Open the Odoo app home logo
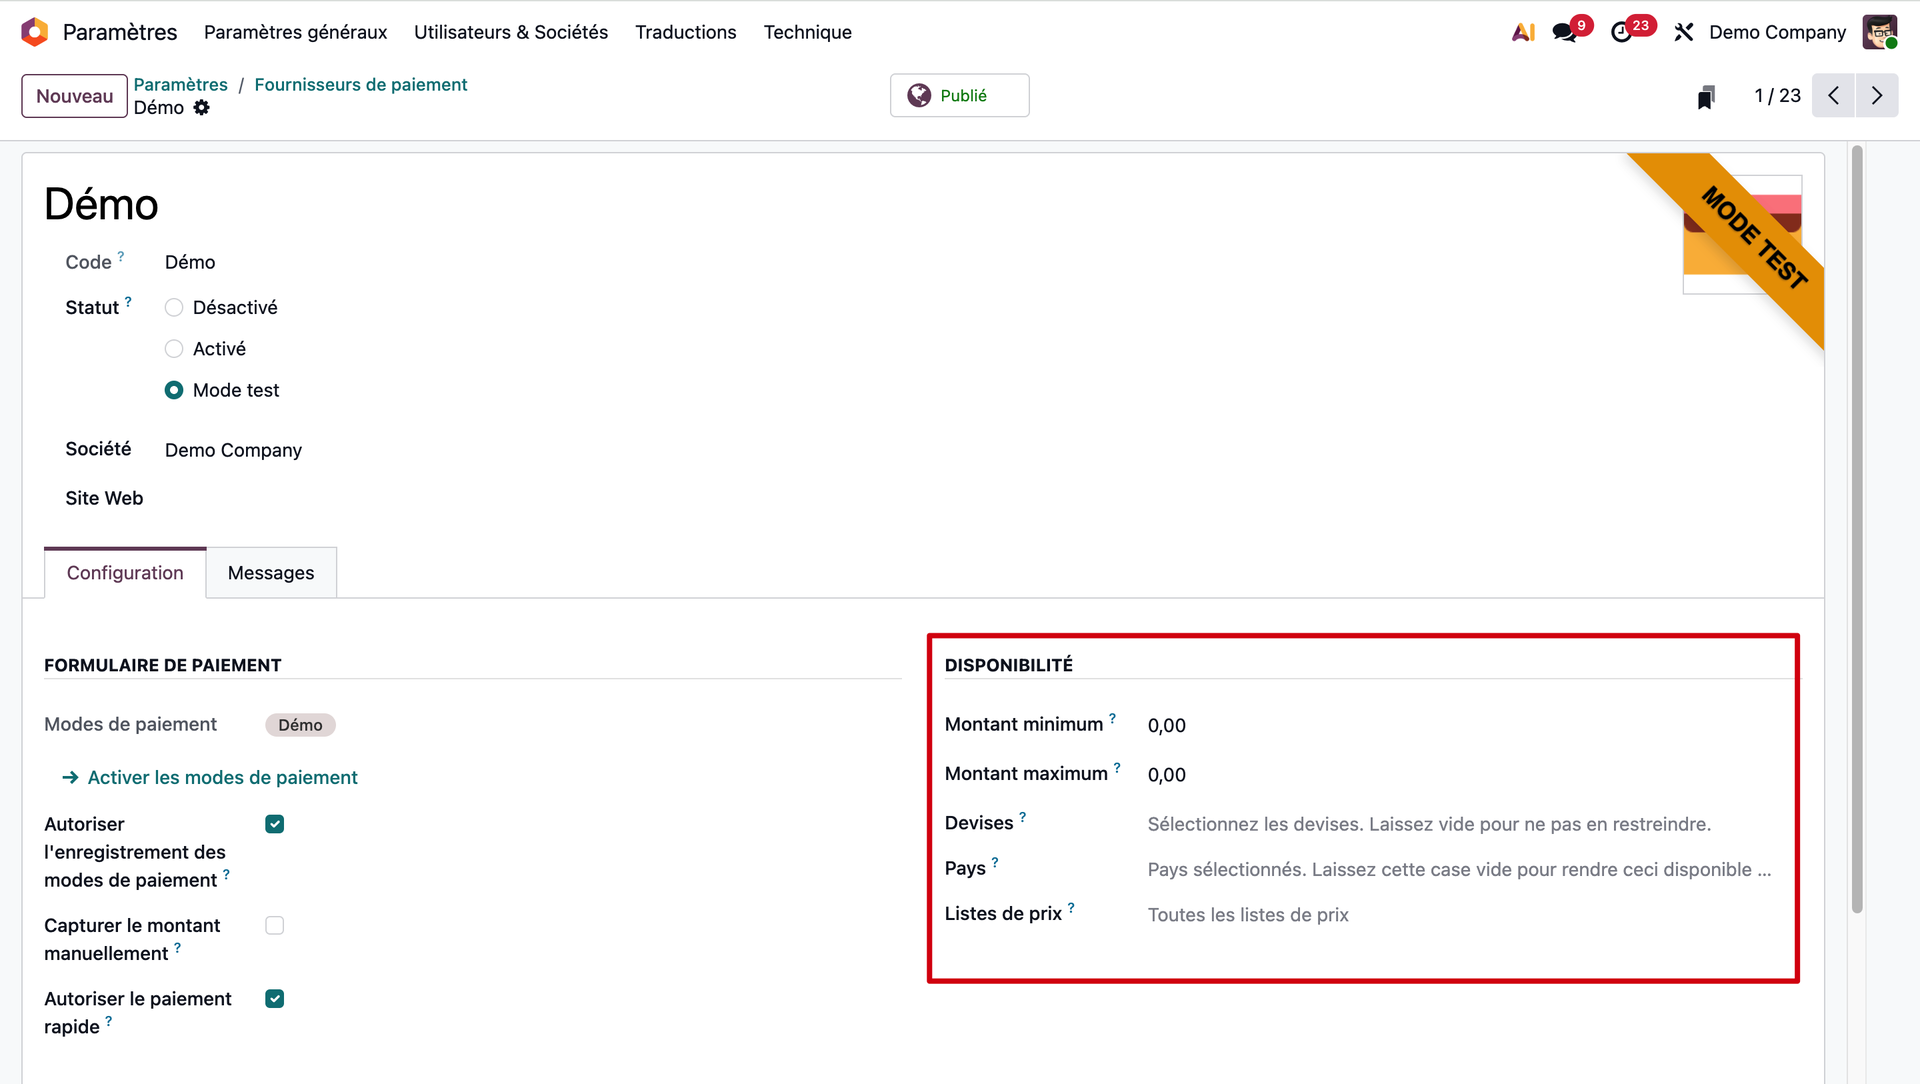The height and width of the screenshot is (1084, 1920). [35, 32]
